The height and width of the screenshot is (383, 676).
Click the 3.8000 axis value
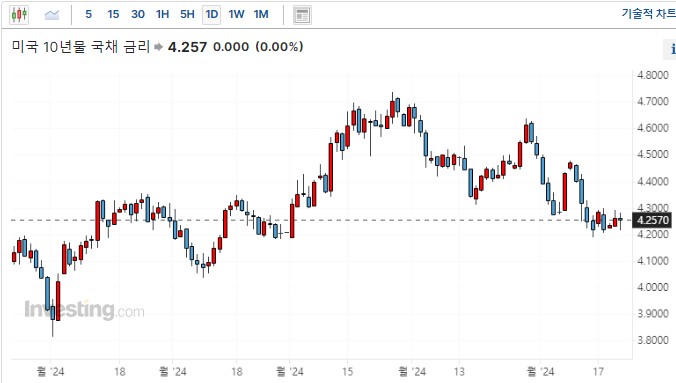tap(653, 340)
